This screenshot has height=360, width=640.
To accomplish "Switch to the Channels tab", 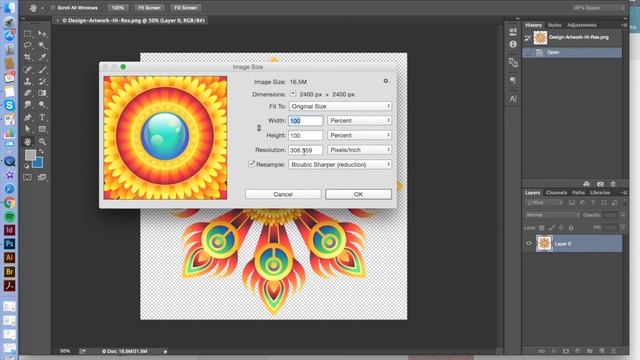I will pos(556,193).
